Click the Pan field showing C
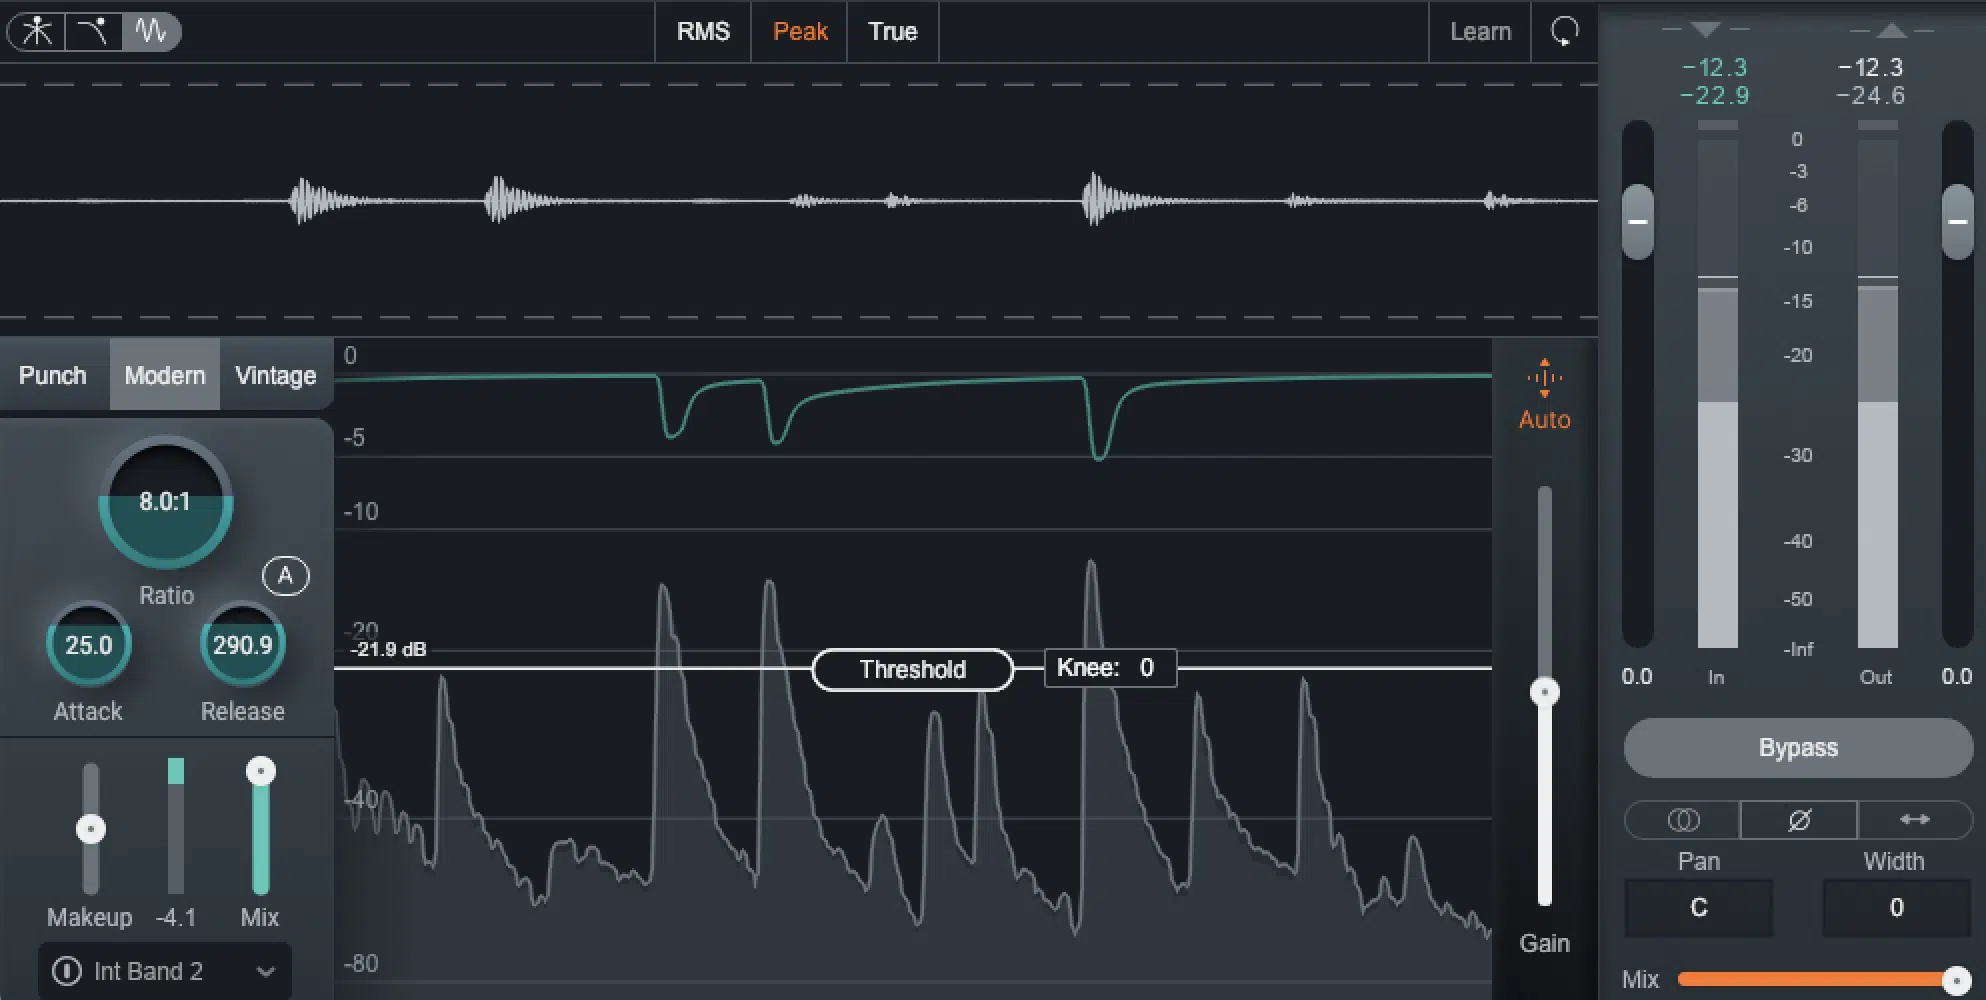 pos(1698,908)
